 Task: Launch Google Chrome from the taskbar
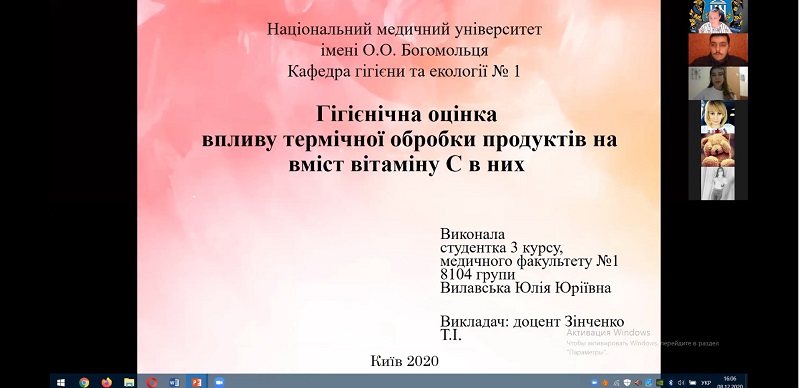coord(84,382)
